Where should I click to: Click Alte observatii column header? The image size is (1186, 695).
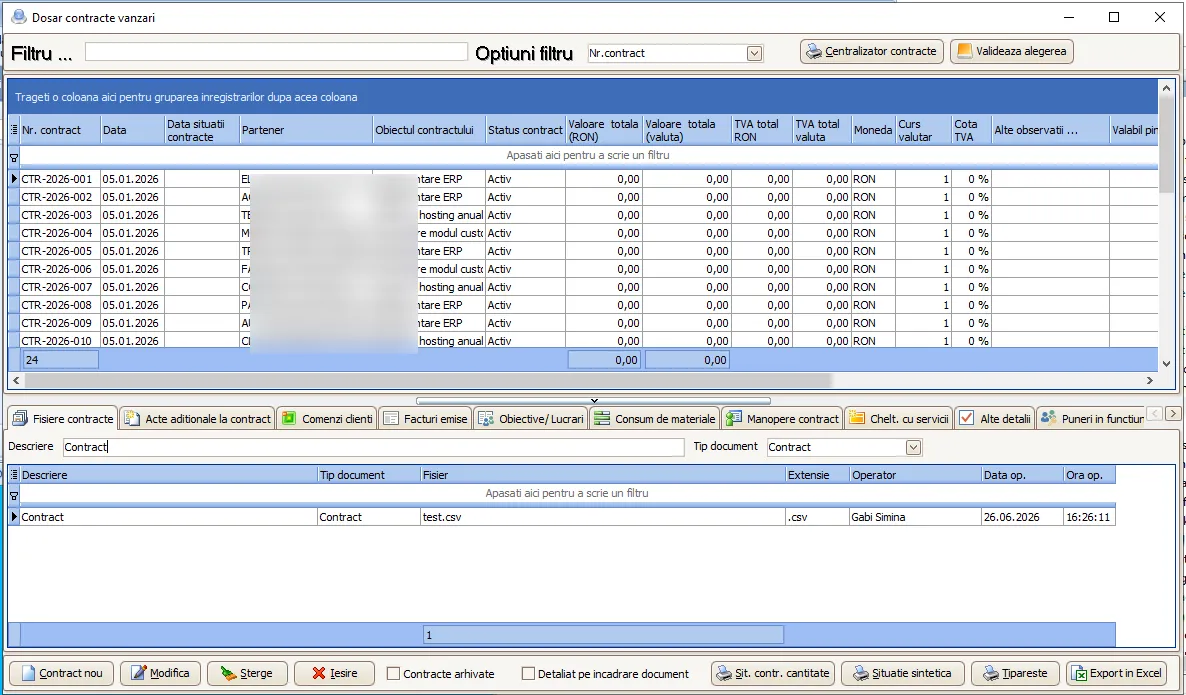click(1051, 130)
